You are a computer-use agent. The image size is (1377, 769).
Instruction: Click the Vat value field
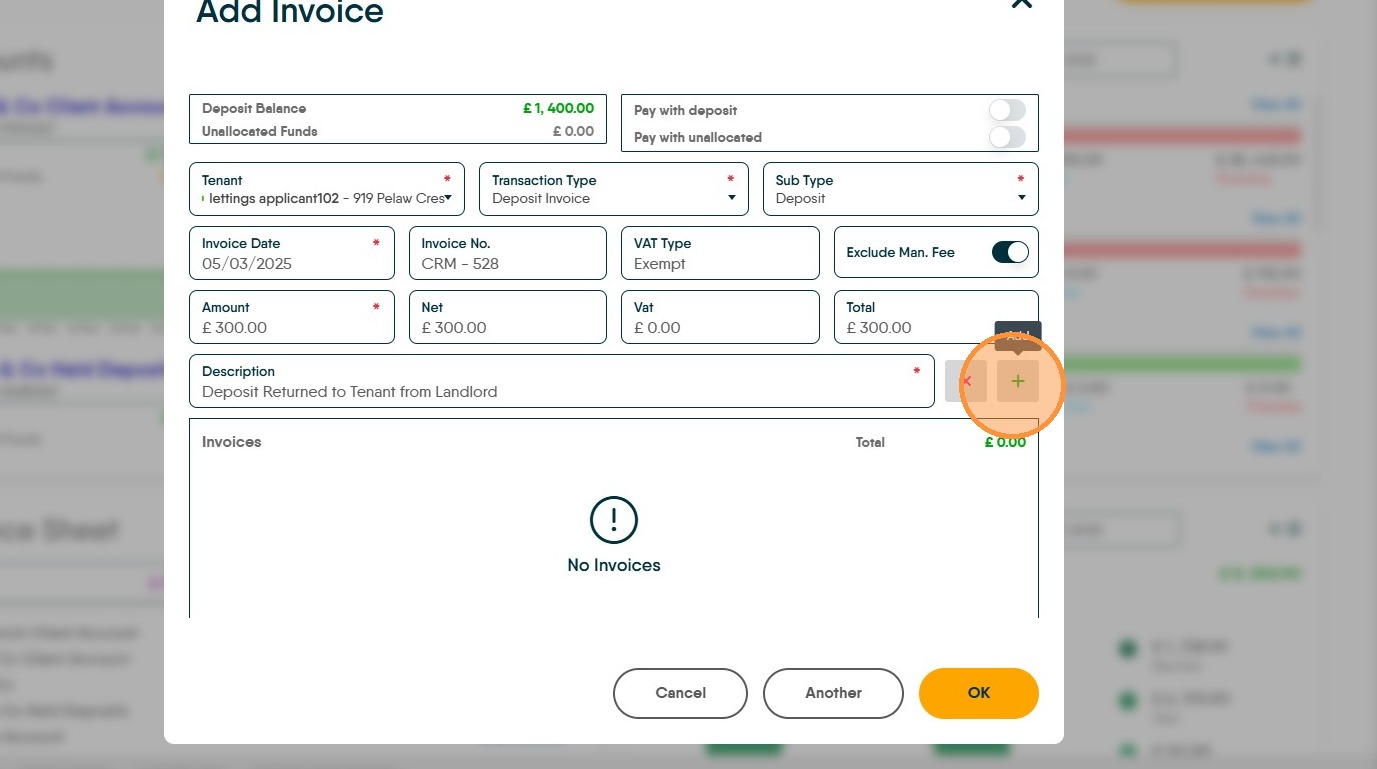point(720,317)
